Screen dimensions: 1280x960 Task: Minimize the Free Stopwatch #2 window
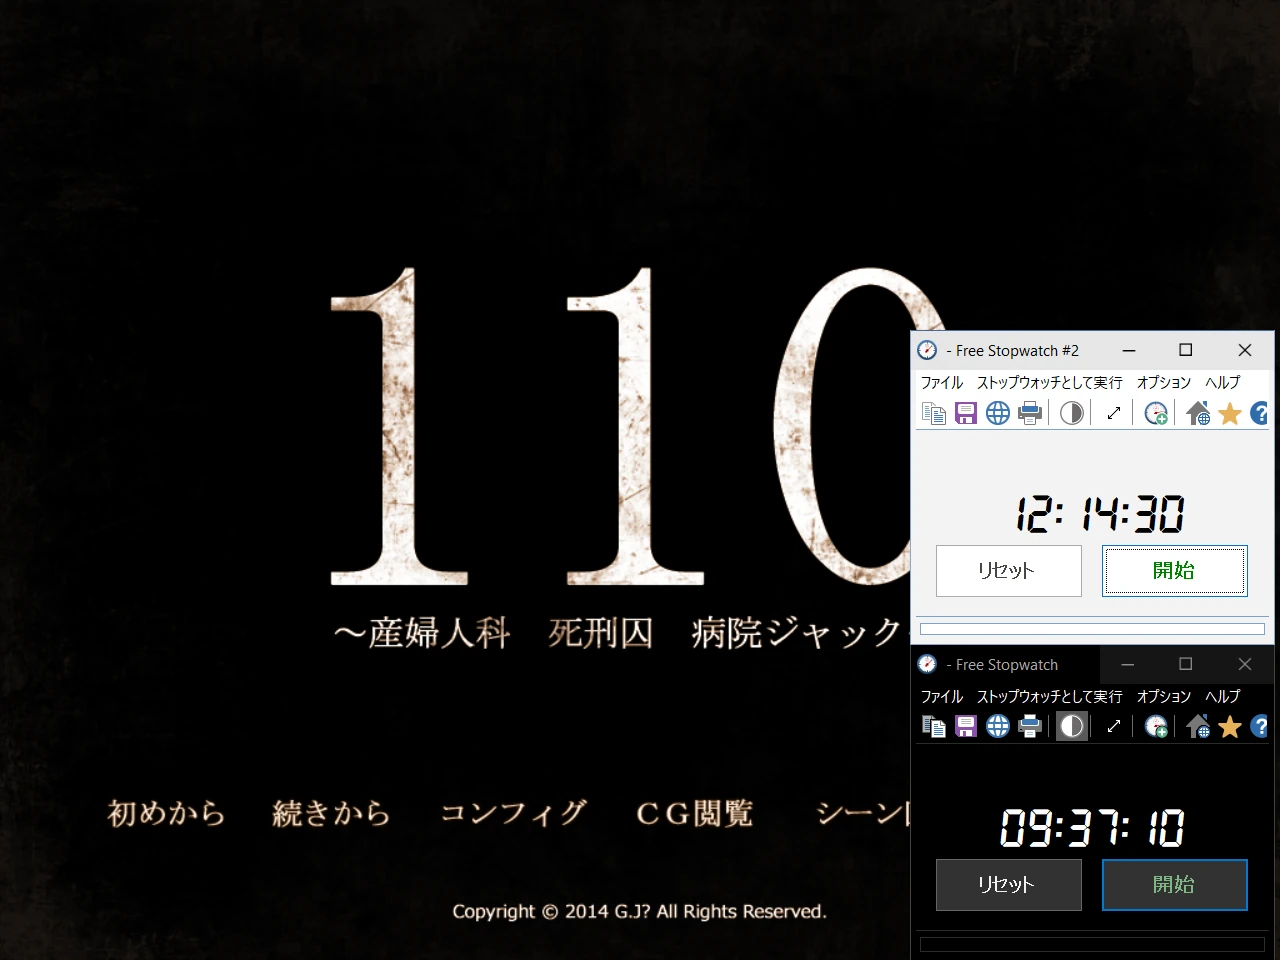coord(1129,350)
